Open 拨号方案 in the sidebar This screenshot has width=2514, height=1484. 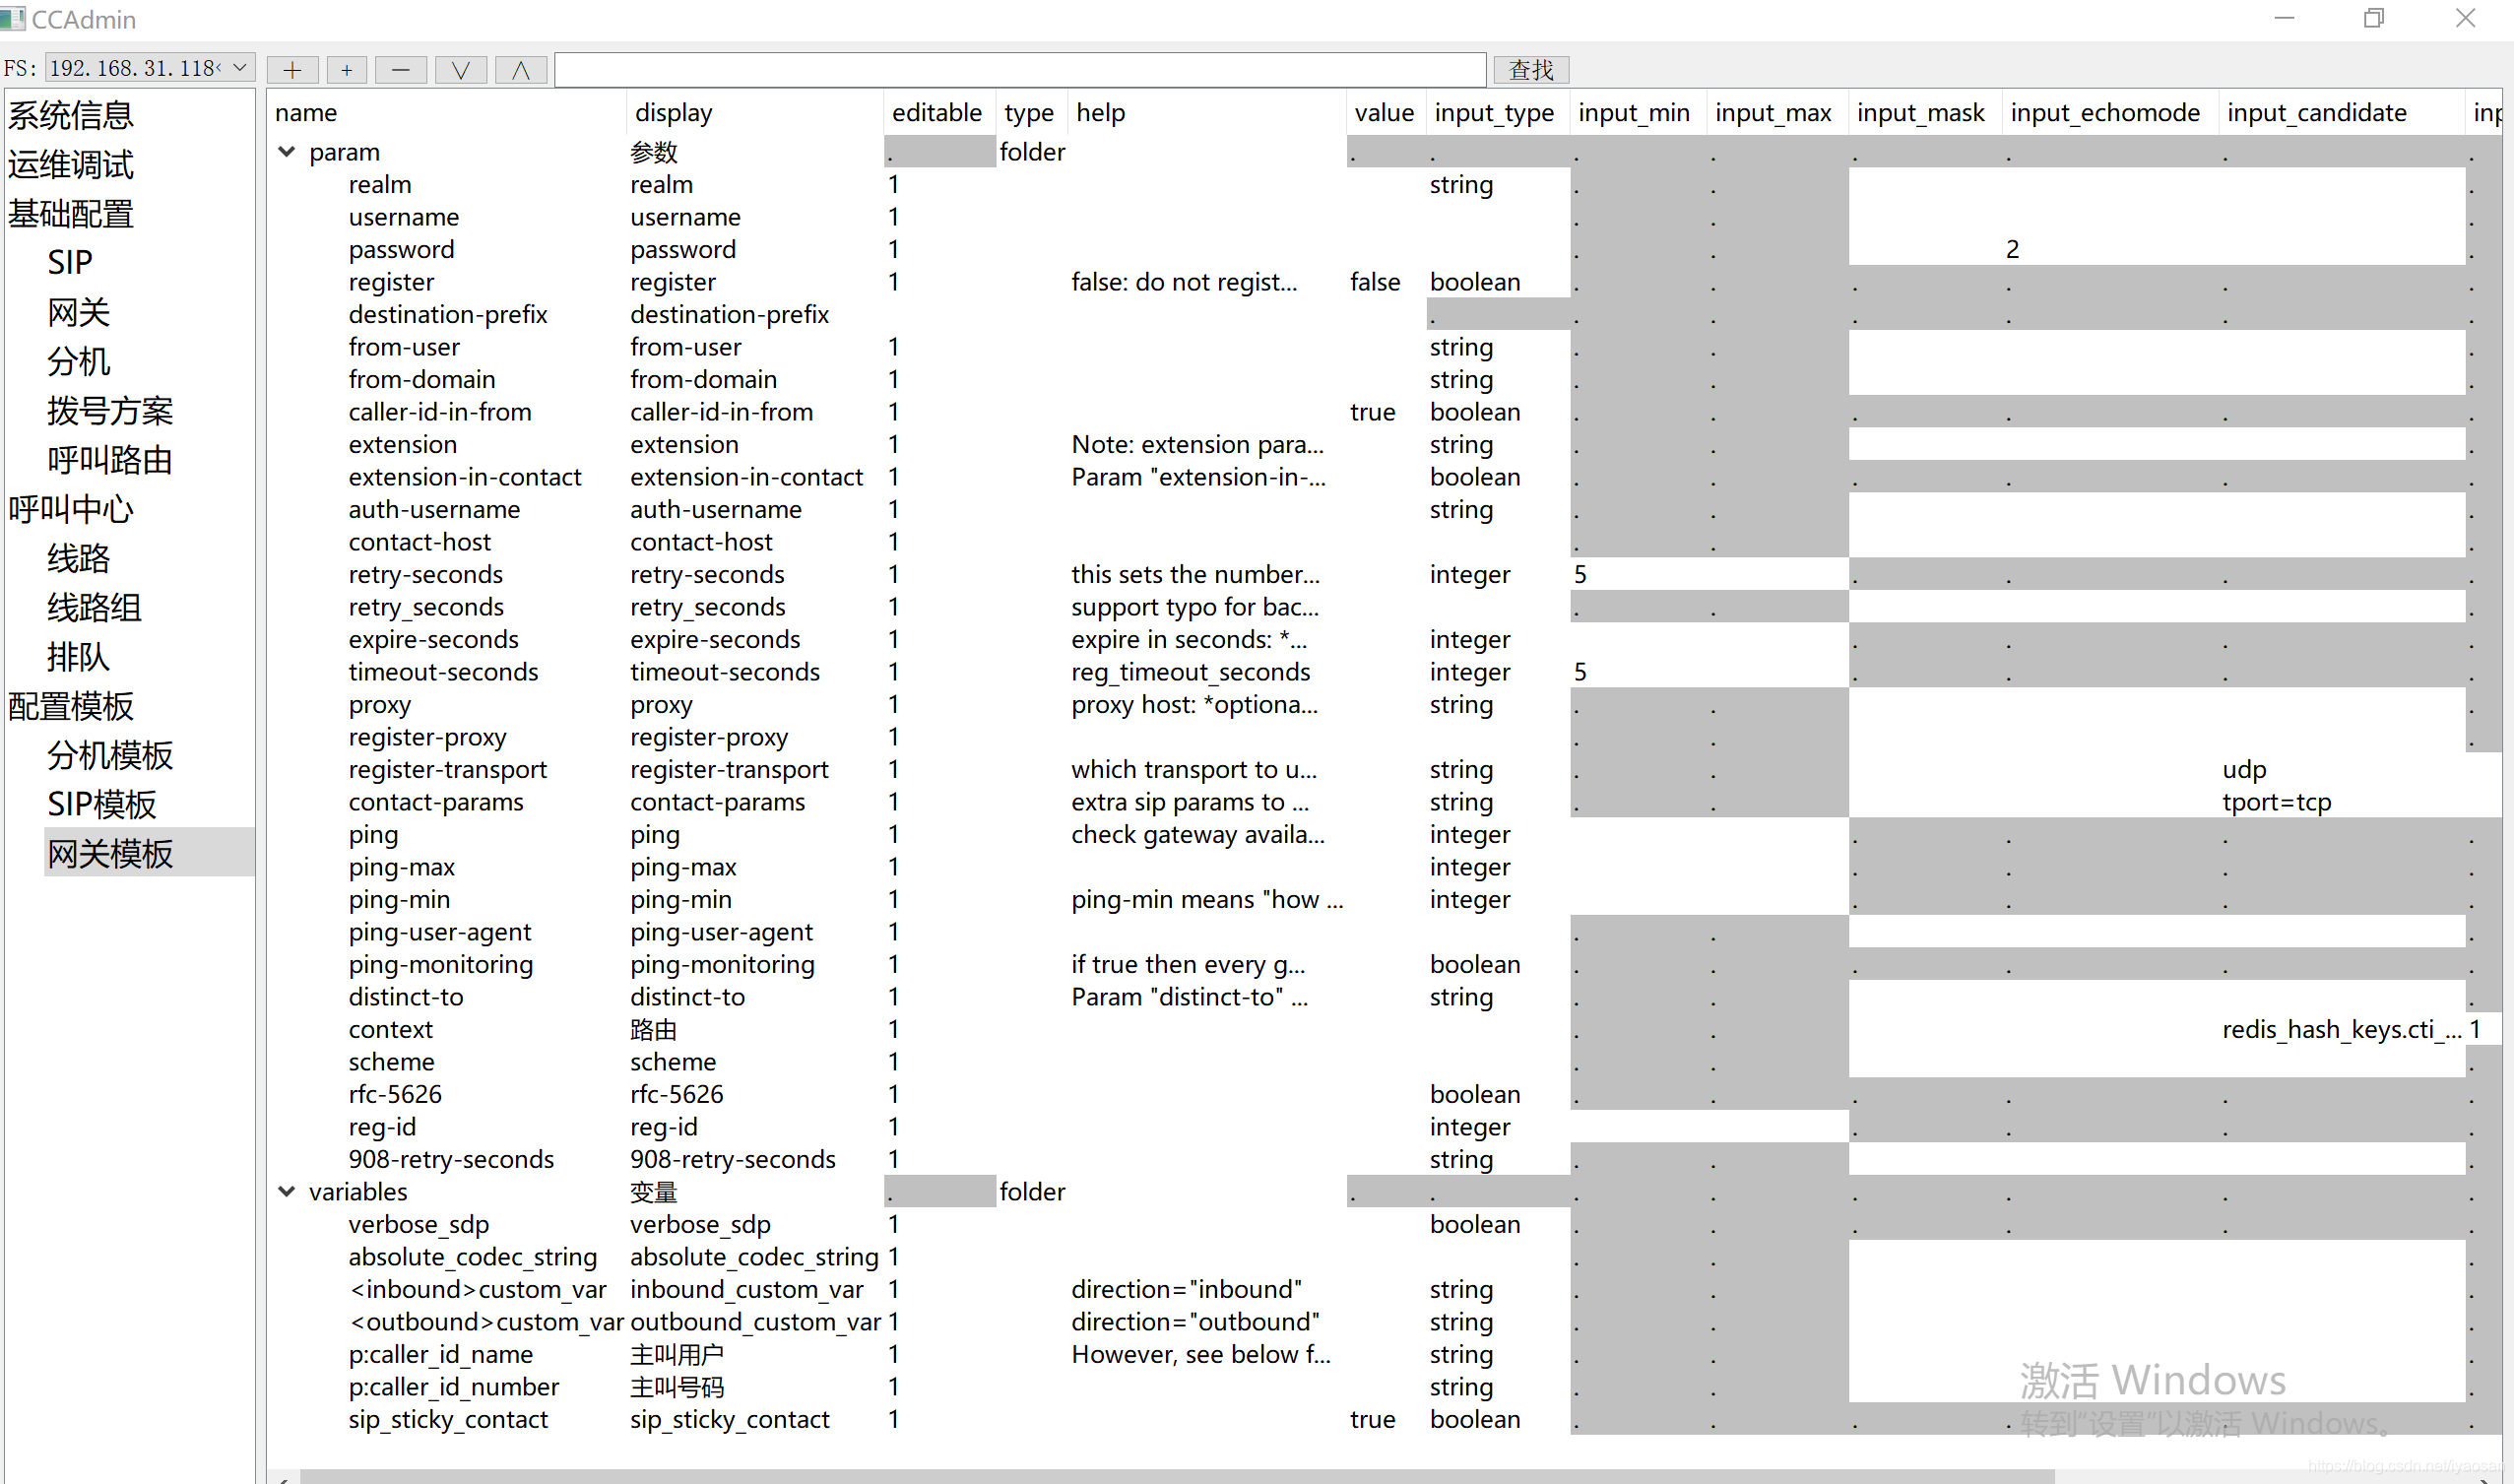(110, 410)
